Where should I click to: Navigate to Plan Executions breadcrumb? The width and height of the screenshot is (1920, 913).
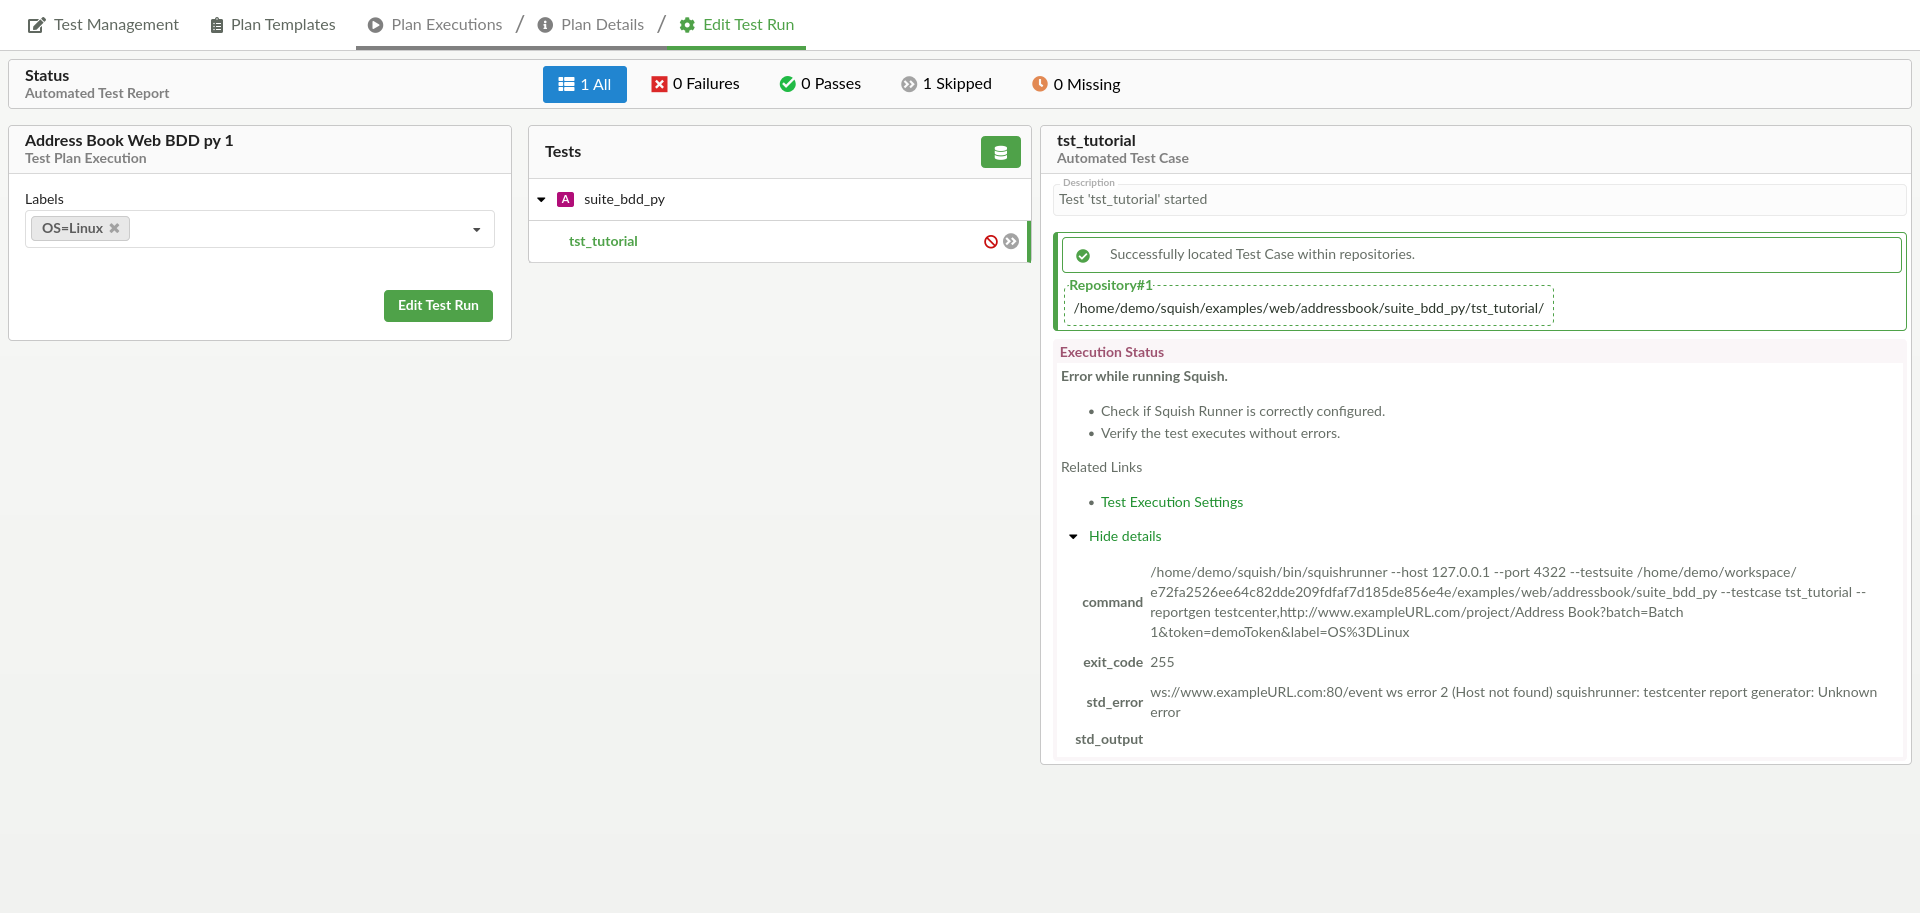[435, 25]
